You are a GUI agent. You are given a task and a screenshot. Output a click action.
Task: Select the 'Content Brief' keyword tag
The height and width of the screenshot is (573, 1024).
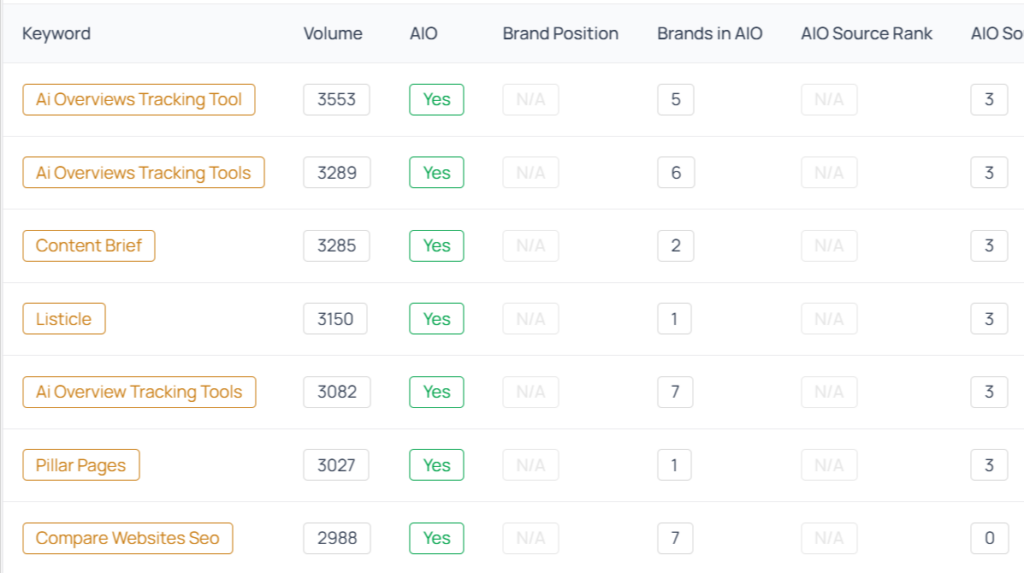click(89, 246)
